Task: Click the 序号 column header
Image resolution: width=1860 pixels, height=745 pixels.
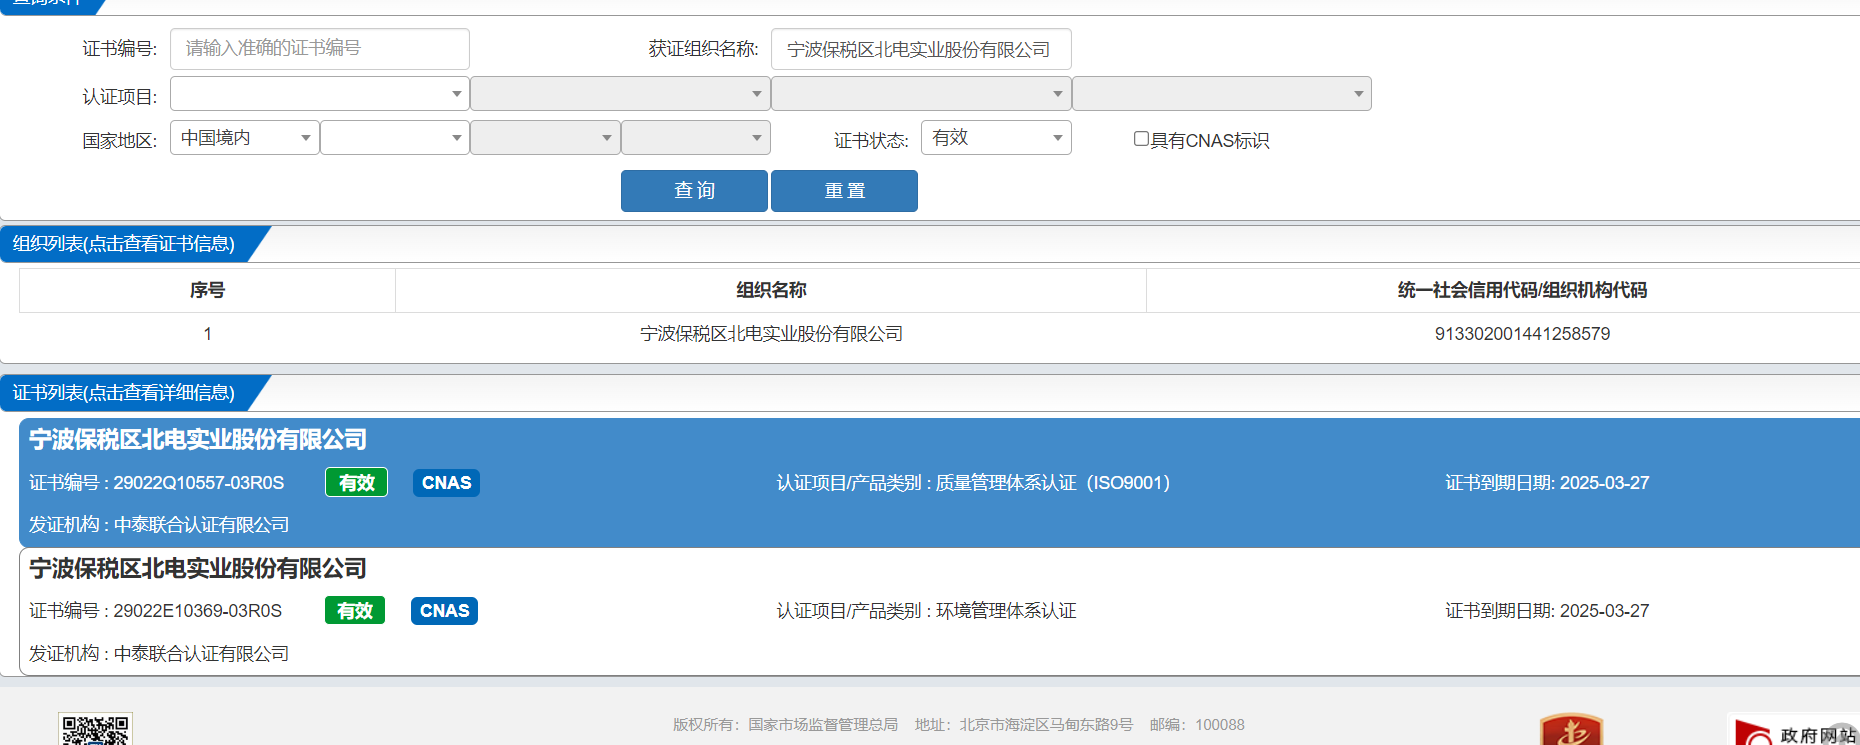Action: [x=207, y=290]
